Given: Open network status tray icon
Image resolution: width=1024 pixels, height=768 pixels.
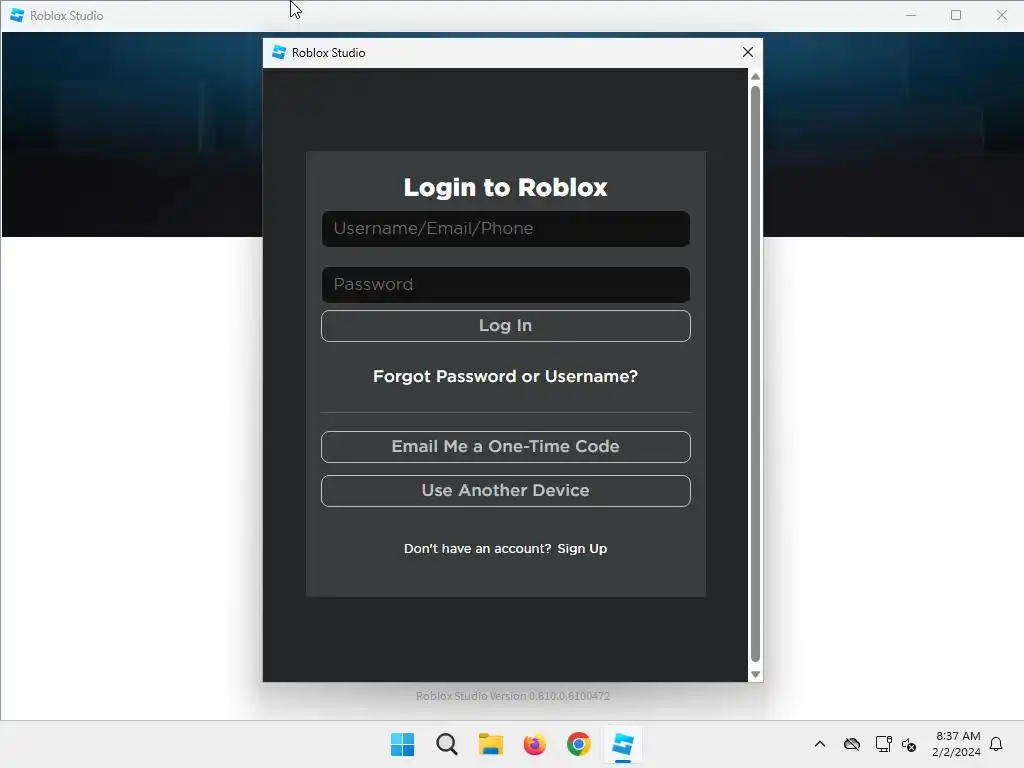Looking at the screenshot, I should click(883, 744).
